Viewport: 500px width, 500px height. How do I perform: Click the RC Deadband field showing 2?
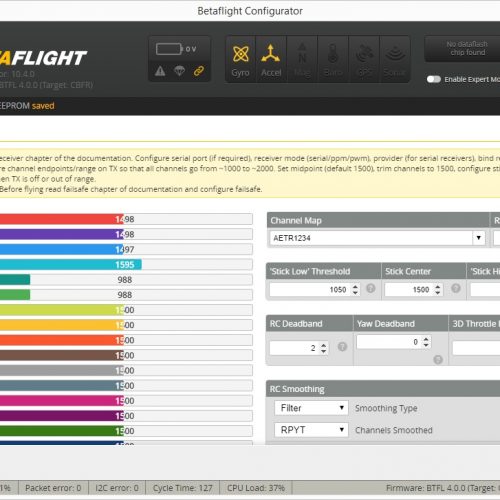pyautogui.click(x=299, y=348)
